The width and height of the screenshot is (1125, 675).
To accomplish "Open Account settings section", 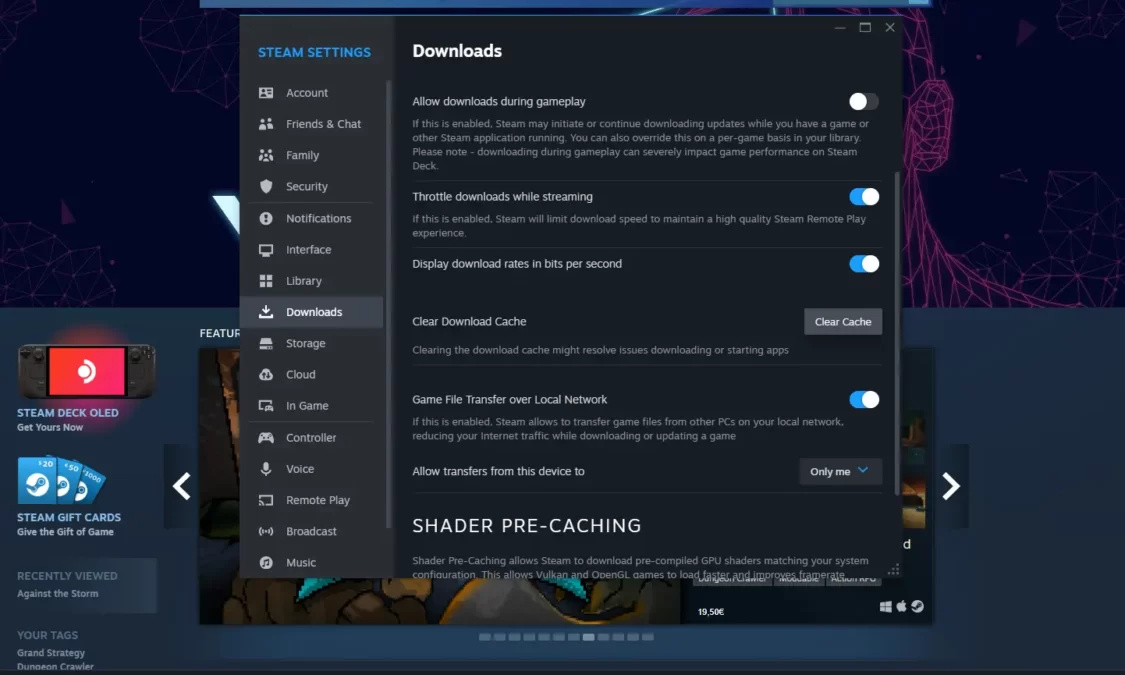I will [x=311, y=93].
